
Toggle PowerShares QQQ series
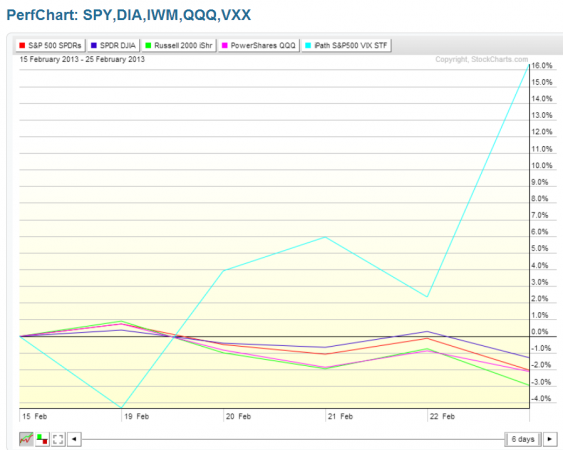259,46
